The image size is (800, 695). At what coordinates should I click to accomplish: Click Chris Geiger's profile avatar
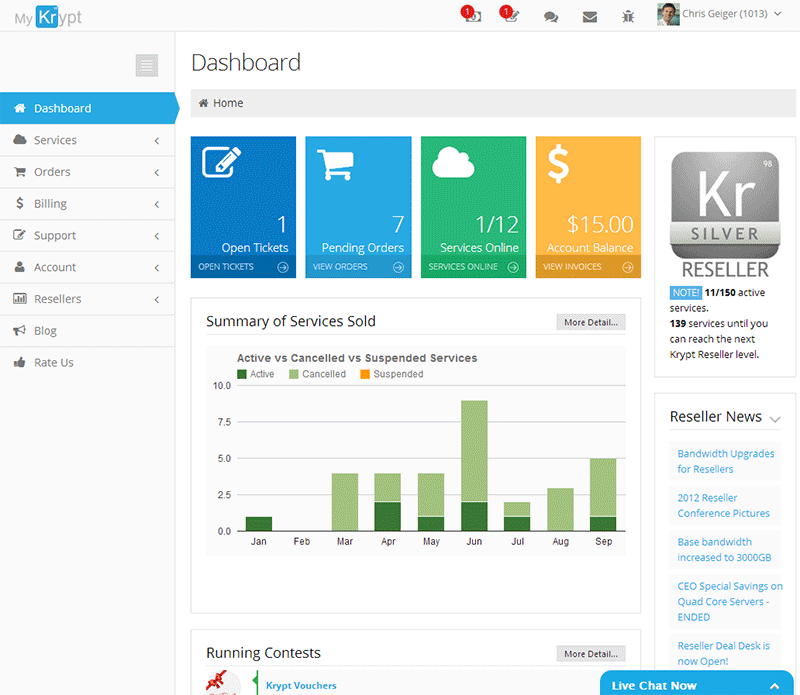click(668, 15)
